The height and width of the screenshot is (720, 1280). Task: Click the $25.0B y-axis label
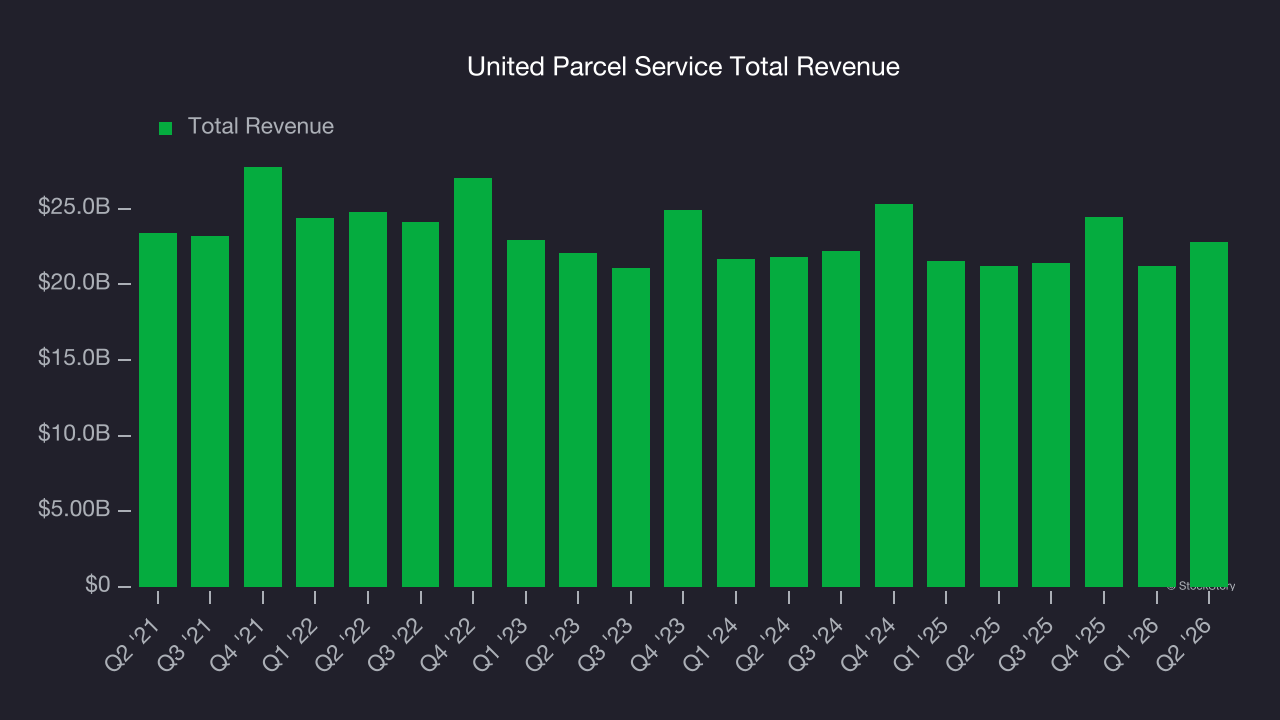[x=74, y=208]
